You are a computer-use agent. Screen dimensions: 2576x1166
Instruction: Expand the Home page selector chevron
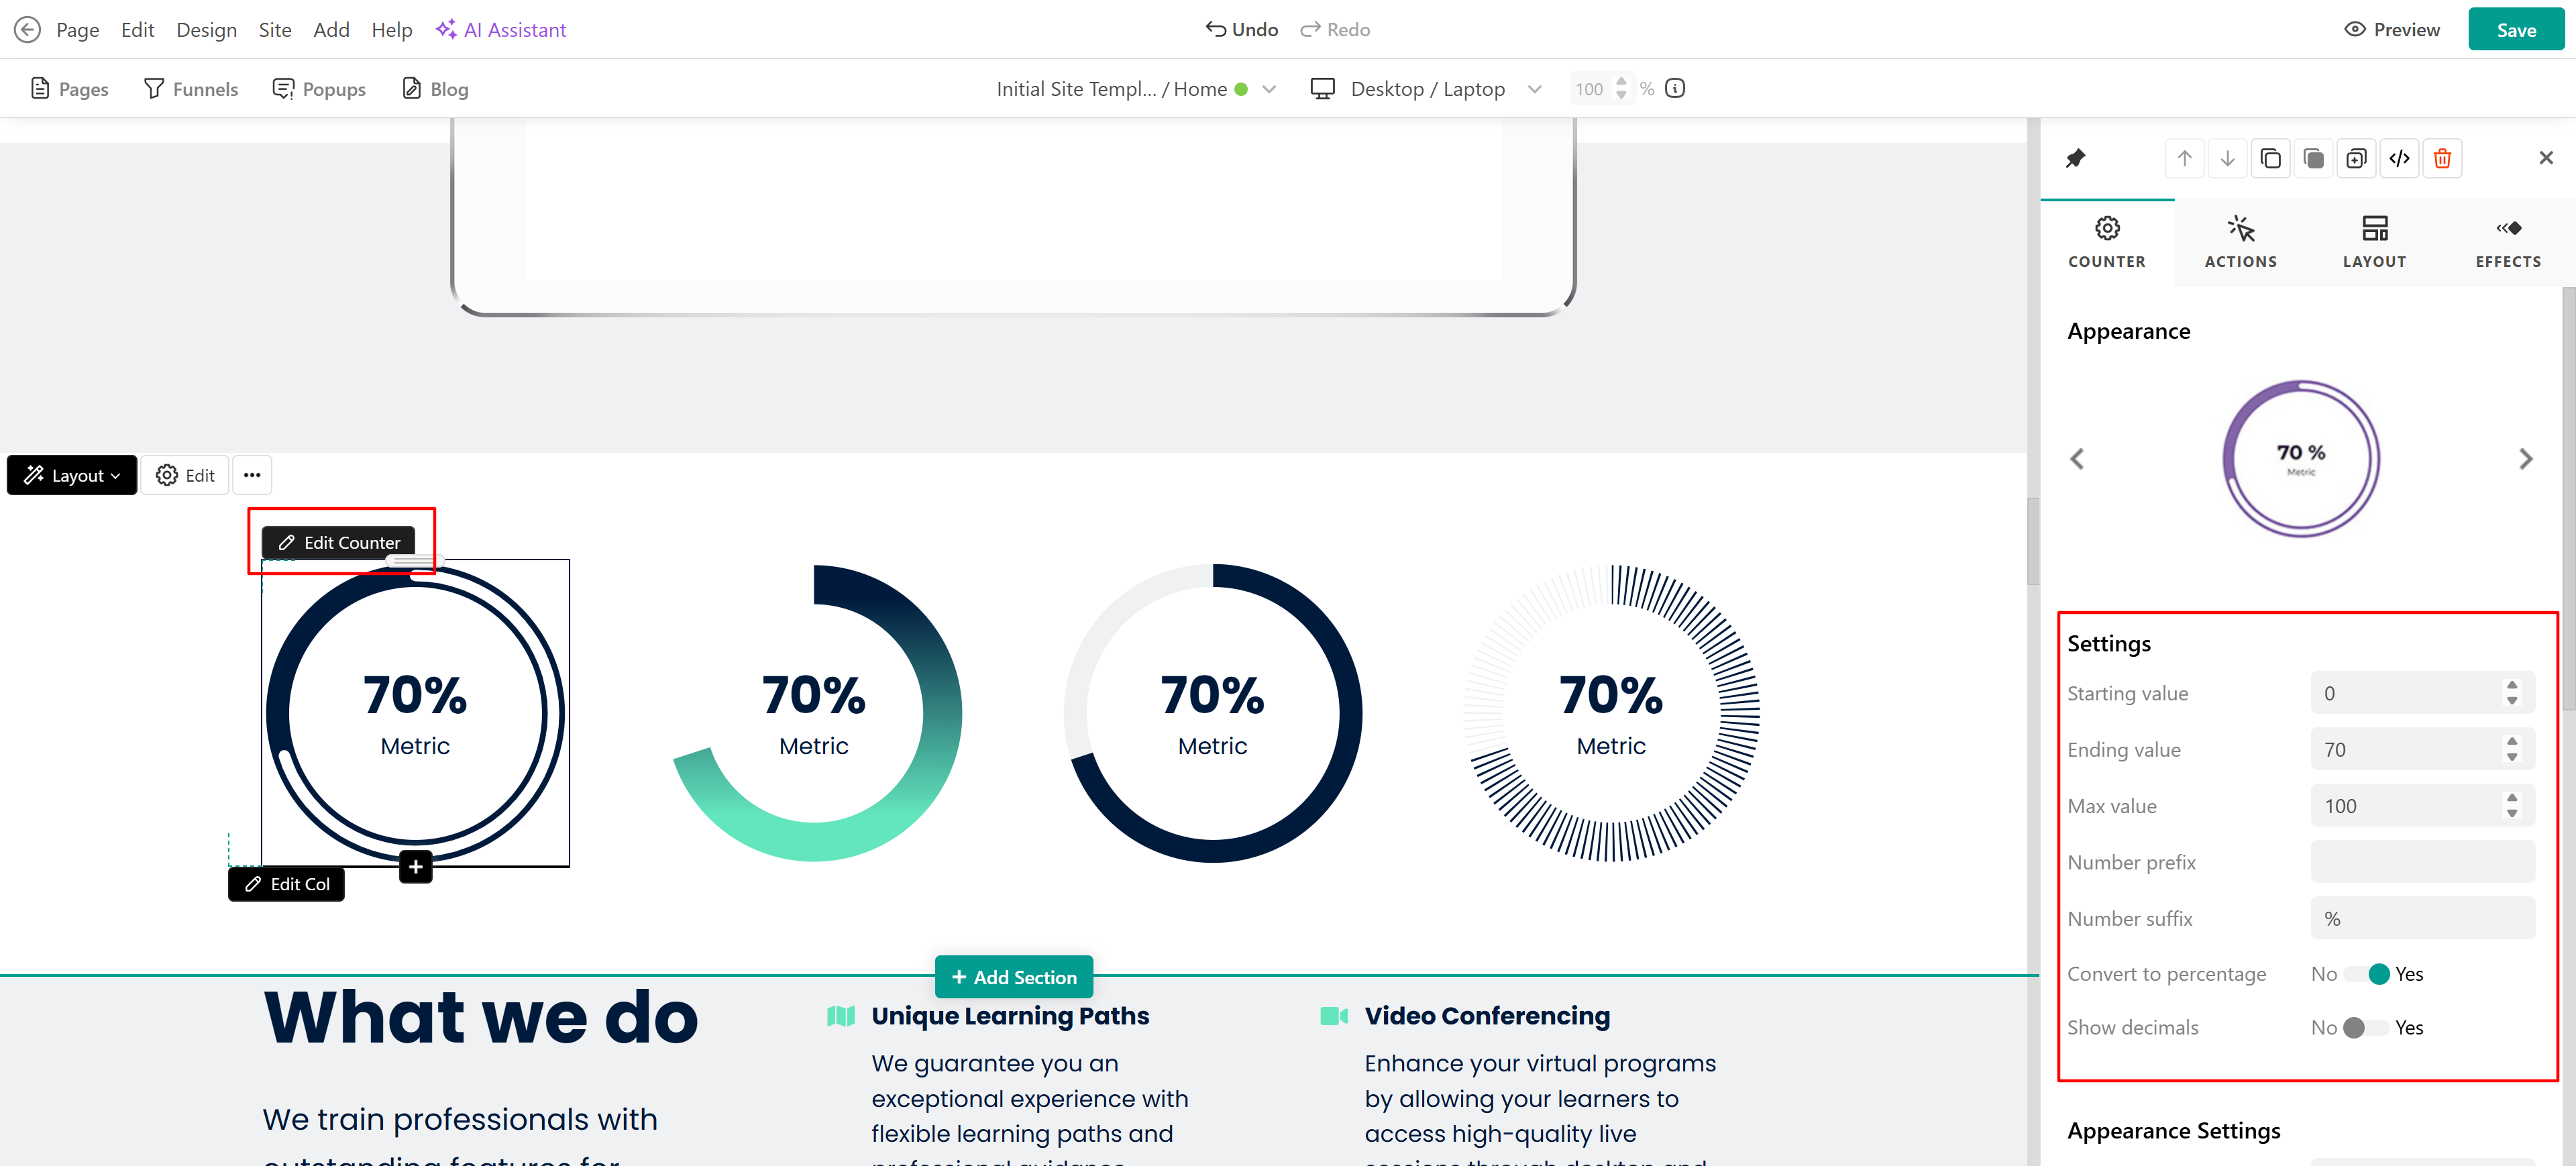1269,89
